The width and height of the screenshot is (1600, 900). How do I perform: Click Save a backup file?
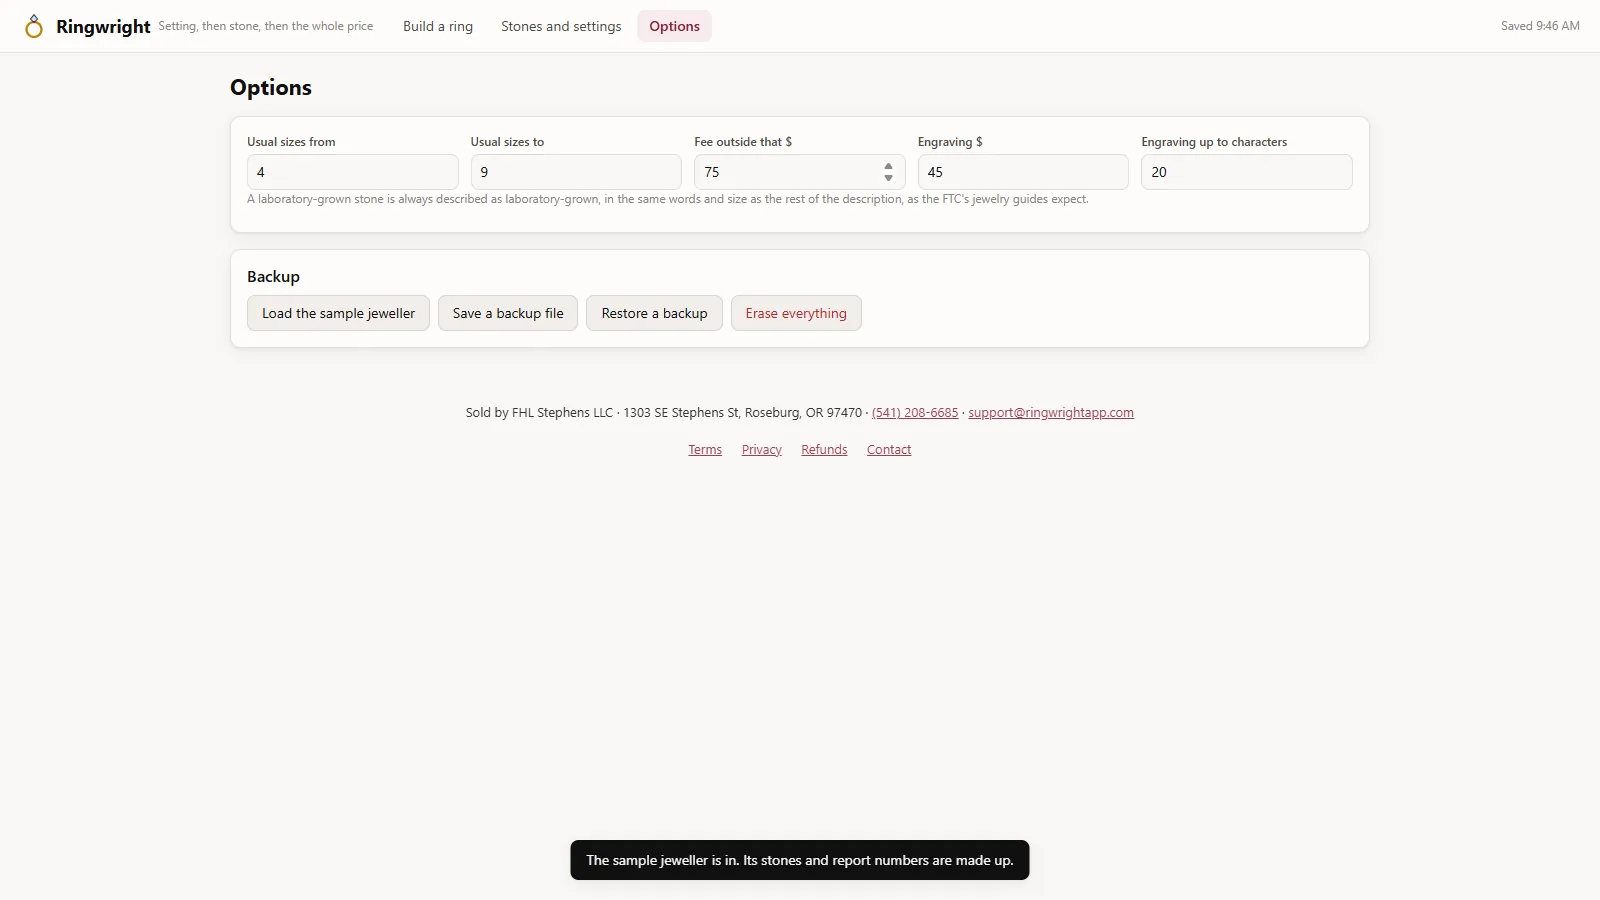pos(508,313)
